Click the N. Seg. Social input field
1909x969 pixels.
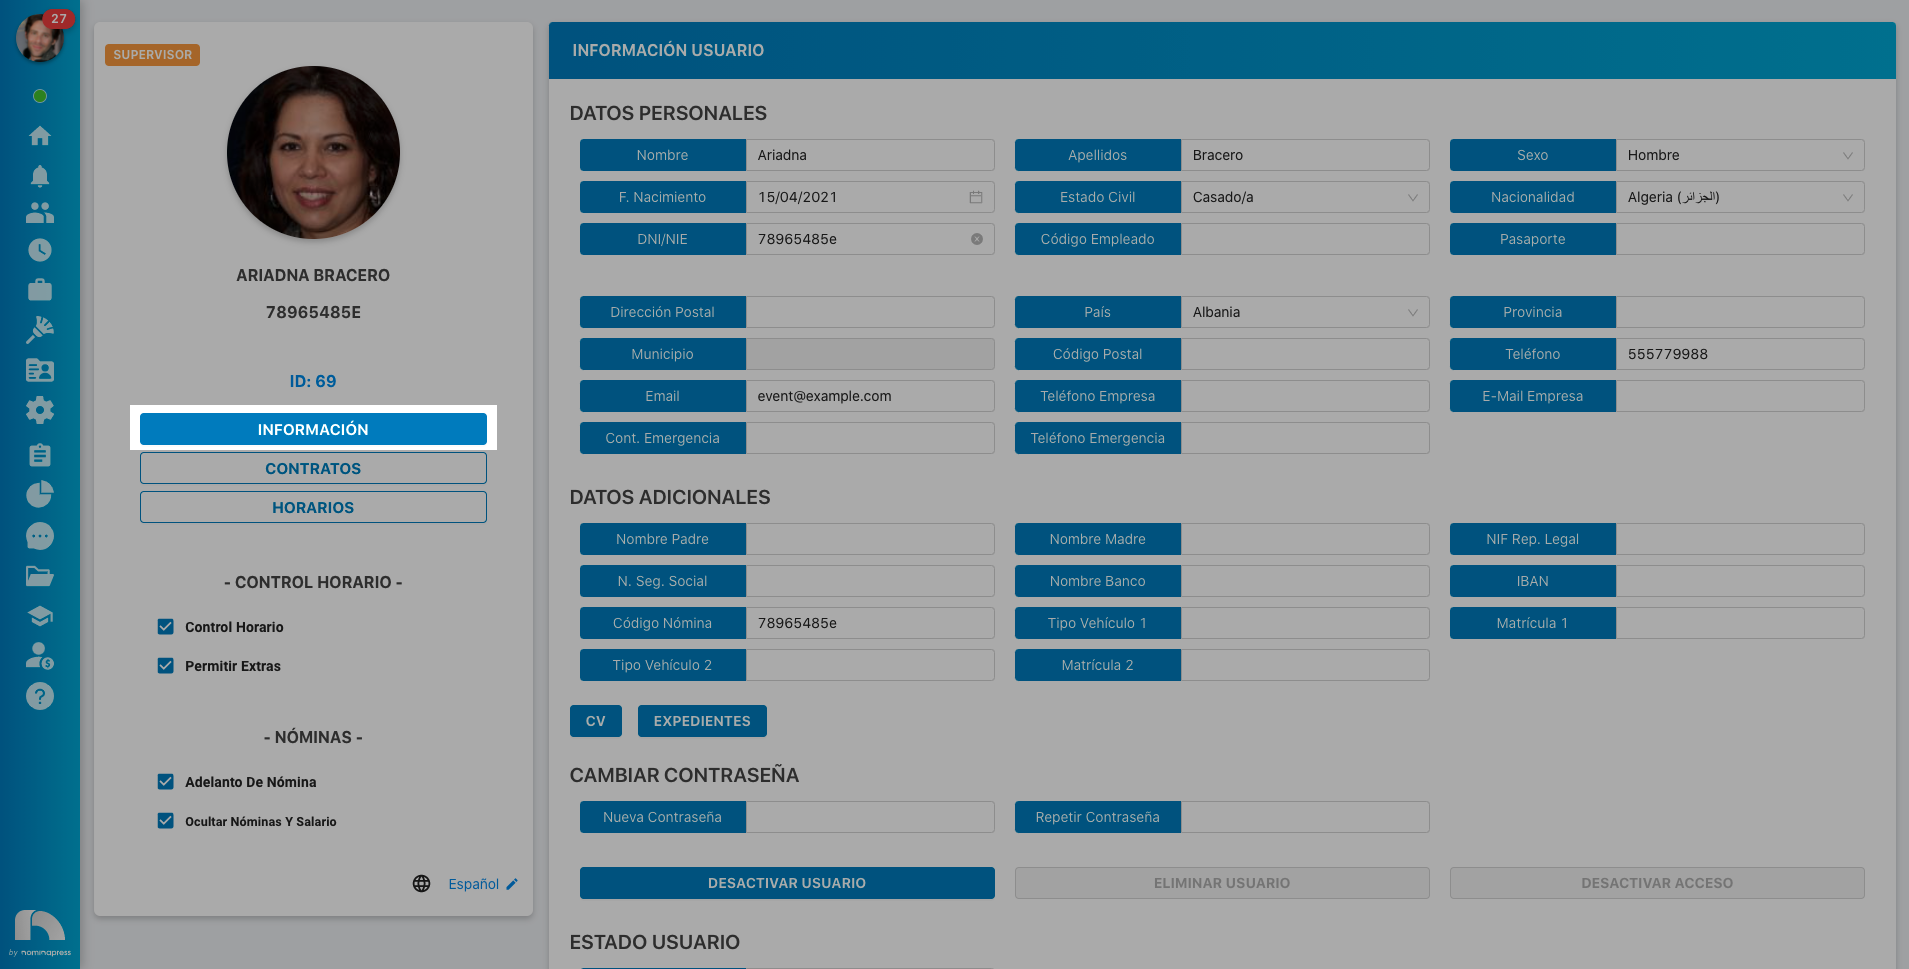(870, 581)
